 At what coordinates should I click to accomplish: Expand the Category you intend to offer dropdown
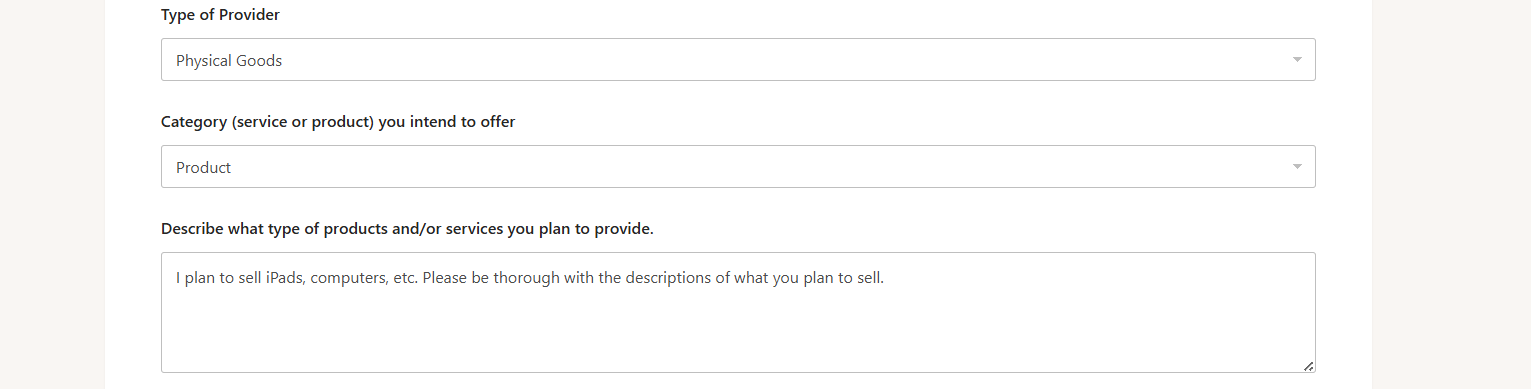(x=738, y=167)
